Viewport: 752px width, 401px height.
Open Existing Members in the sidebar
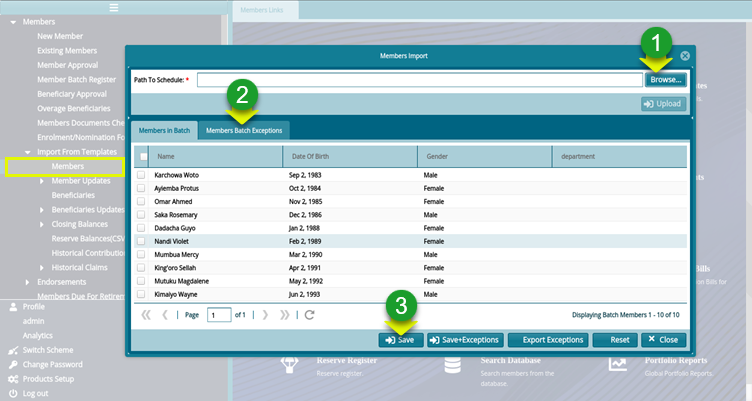(x=67, y=51)
